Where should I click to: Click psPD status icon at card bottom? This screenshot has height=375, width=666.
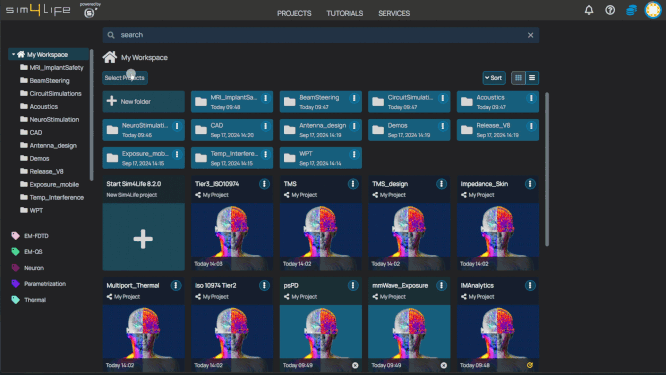click(355, 365)
